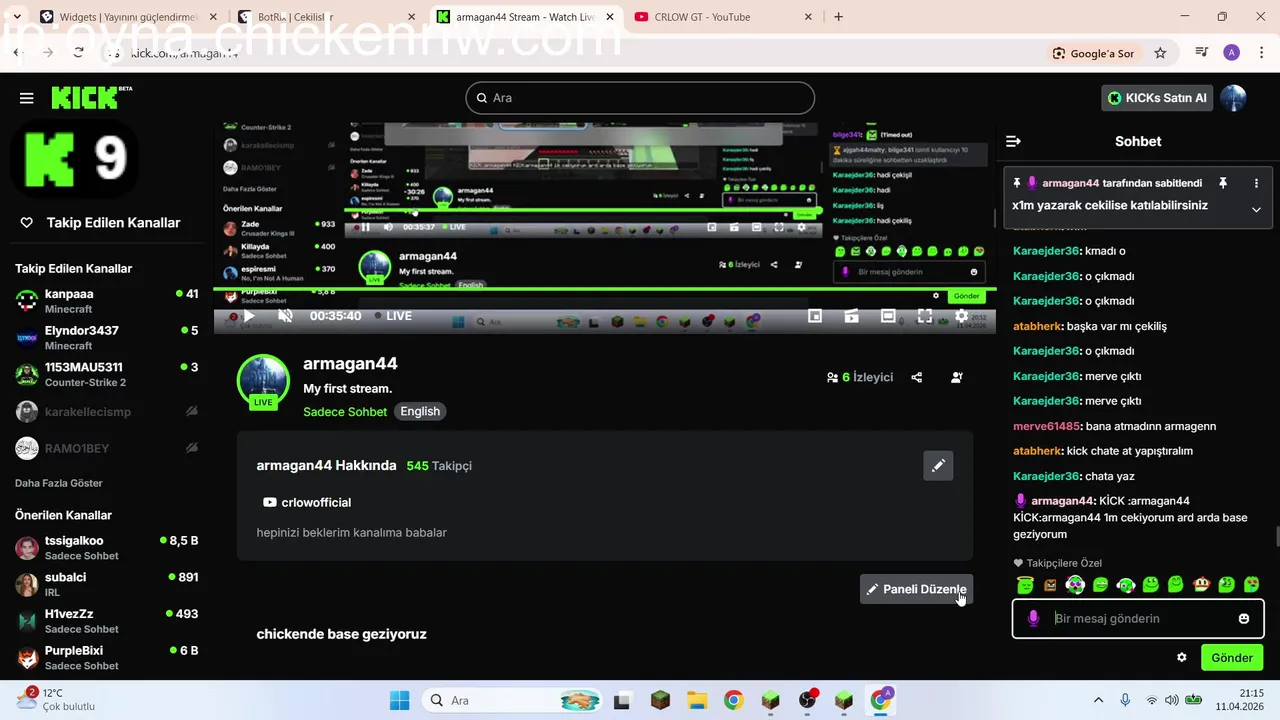Unmute the stream player
The image size is (1280, 720).
click(x=285, y=316)
